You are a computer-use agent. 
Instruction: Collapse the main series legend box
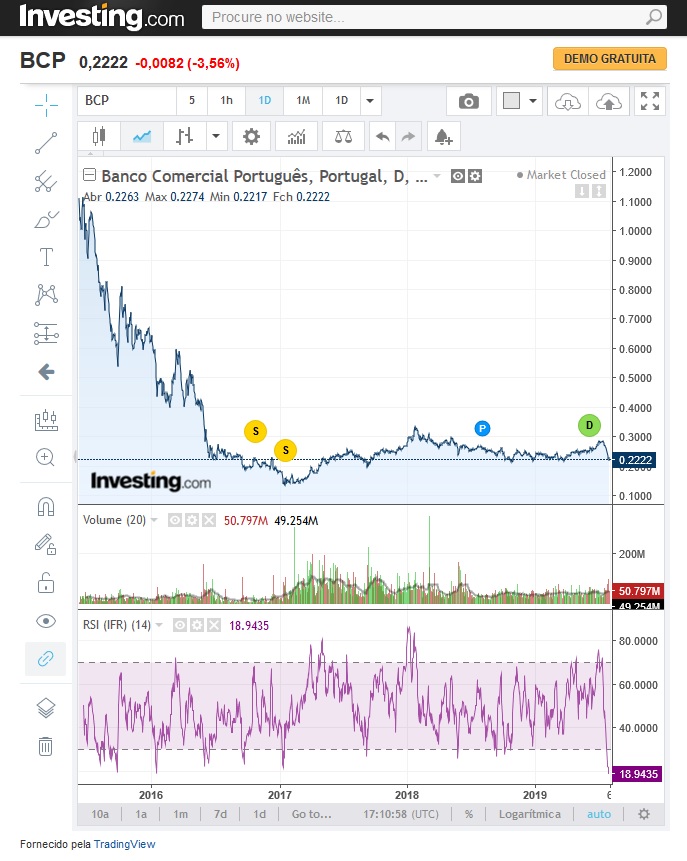pos(89,175)
